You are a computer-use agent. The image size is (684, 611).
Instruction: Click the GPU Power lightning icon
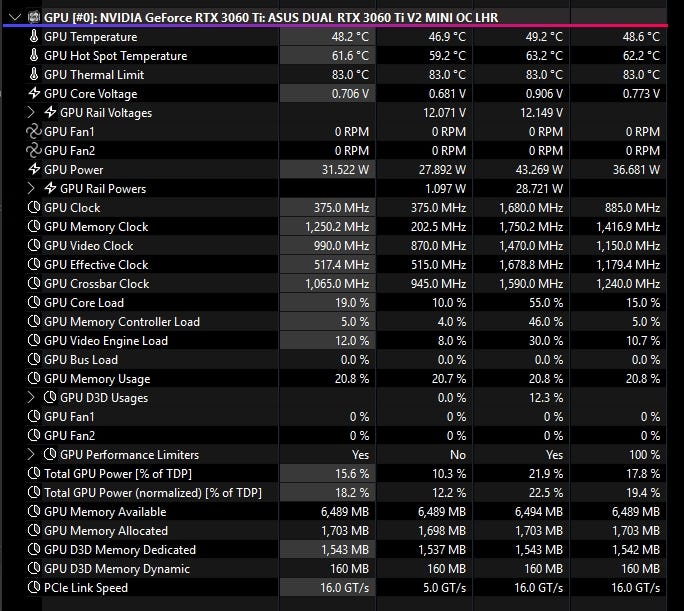[33, 169]
